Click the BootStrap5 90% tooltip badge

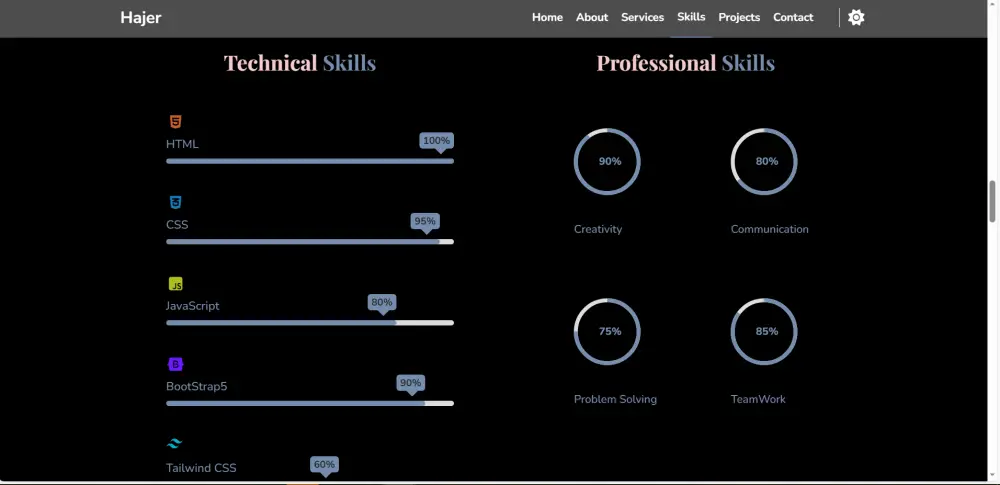(x=411, y=383)
